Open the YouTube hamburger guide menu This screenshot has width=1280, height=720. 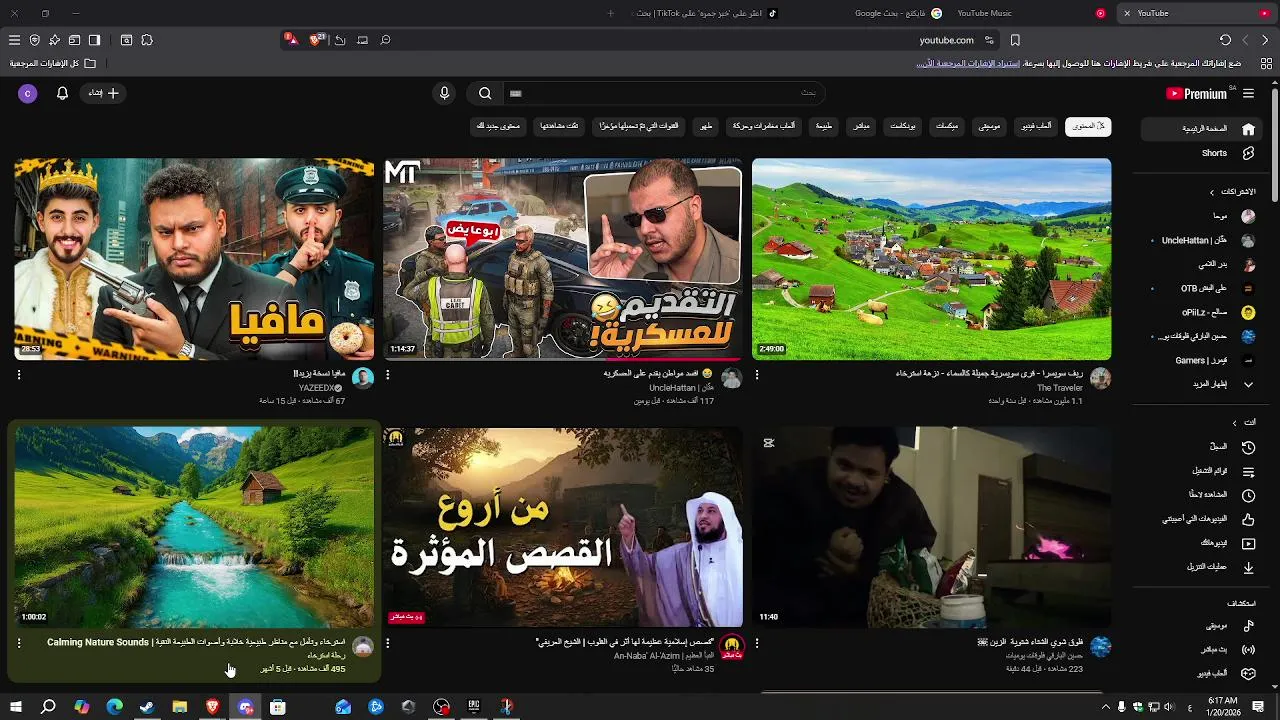click(x=1248, y=94)
